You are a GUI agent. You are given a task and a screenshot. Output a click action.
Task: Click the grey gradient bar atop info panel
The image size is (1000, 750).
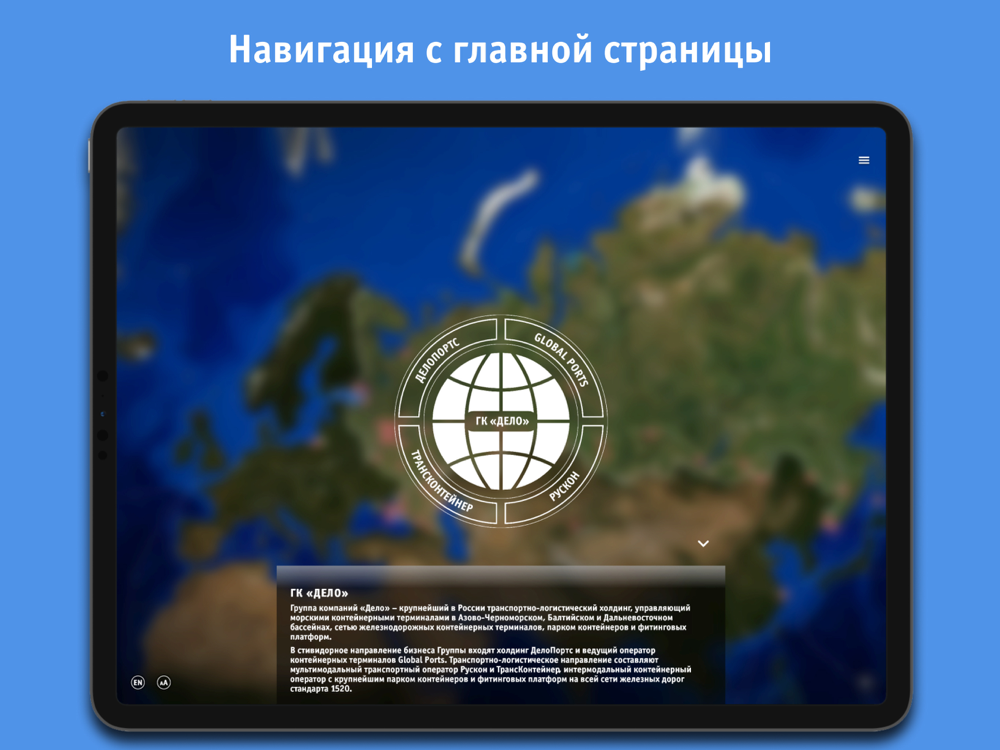(501, 575)
